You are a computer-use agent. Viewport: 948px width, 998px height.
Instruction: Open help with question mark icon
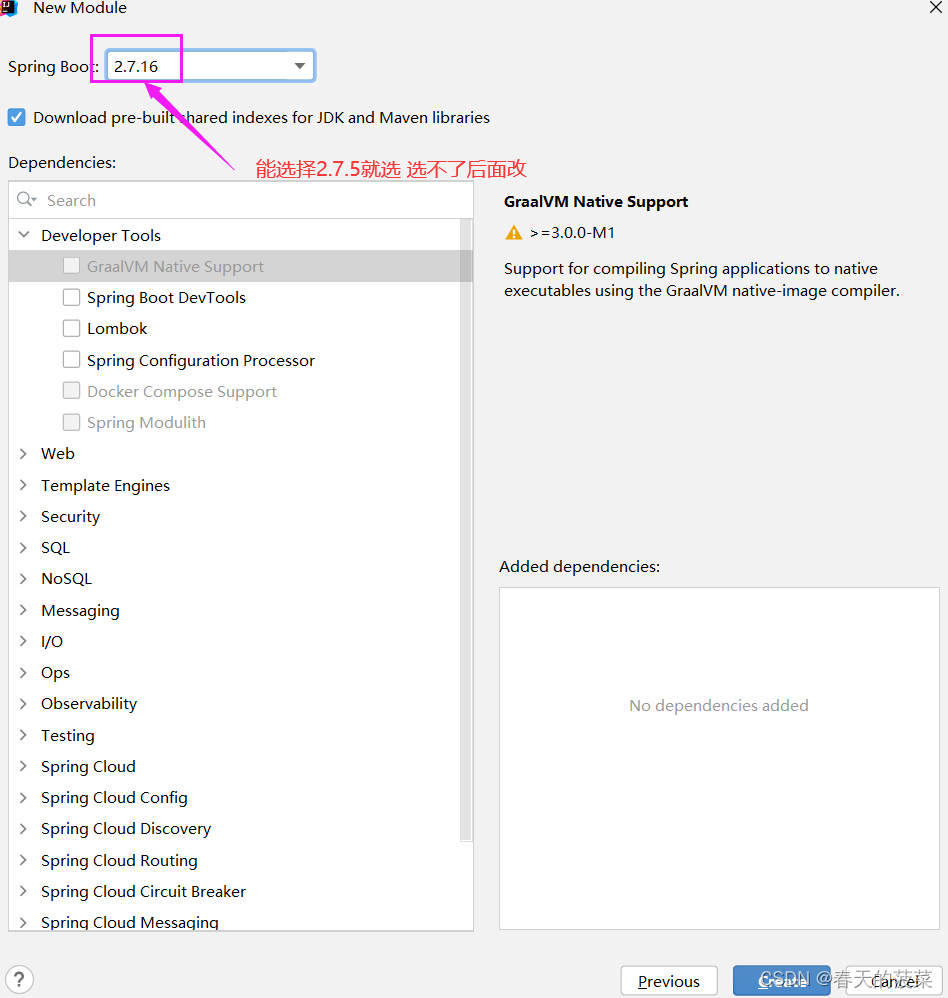tap(19, 980)
